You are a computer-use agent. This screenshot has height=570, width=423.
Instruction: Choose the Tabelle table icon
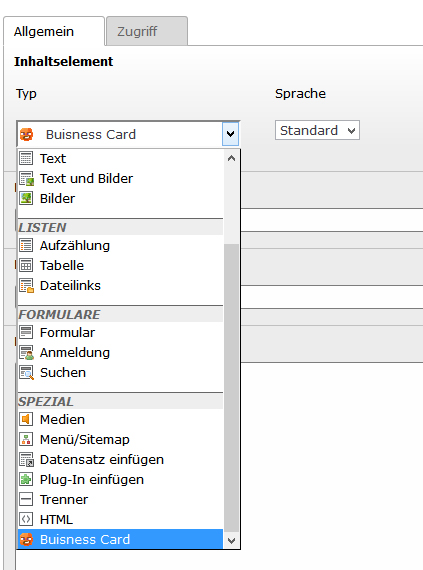coord(26,265)
